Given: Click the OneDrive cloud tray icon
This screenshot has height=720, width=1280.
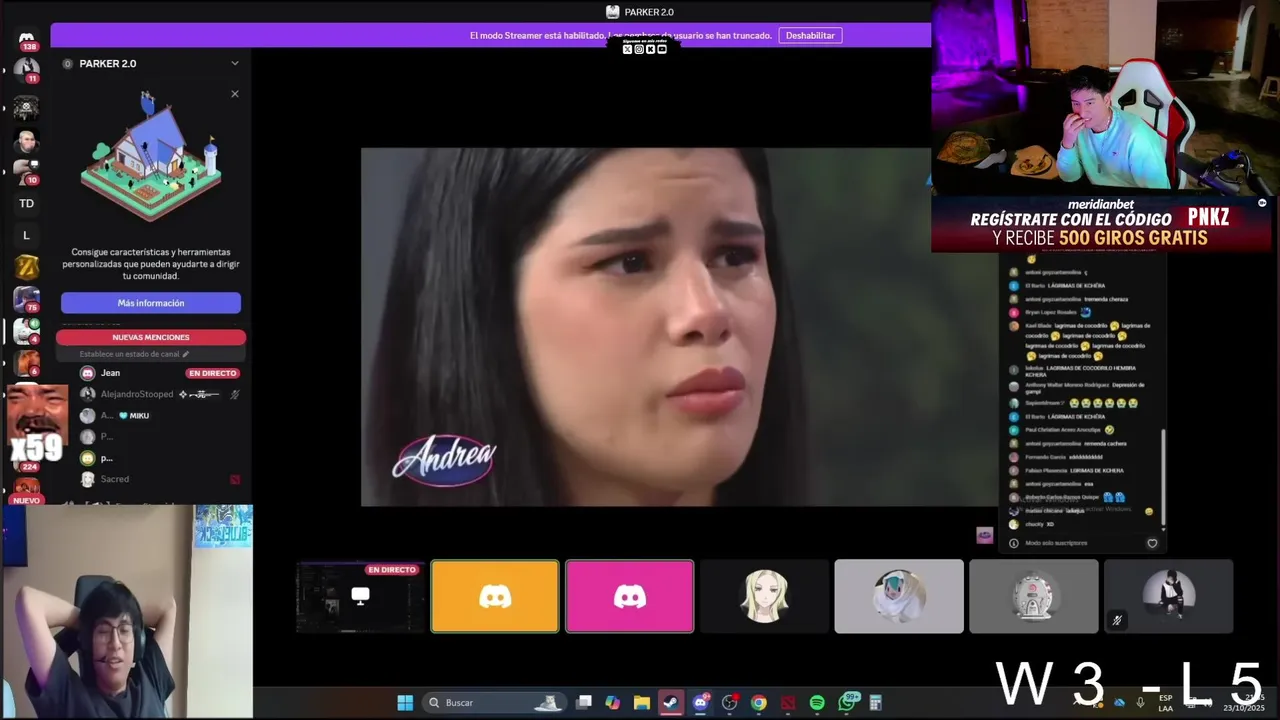Looking at the screenshot, I should pyautogui.click(x=1119, y=702).
